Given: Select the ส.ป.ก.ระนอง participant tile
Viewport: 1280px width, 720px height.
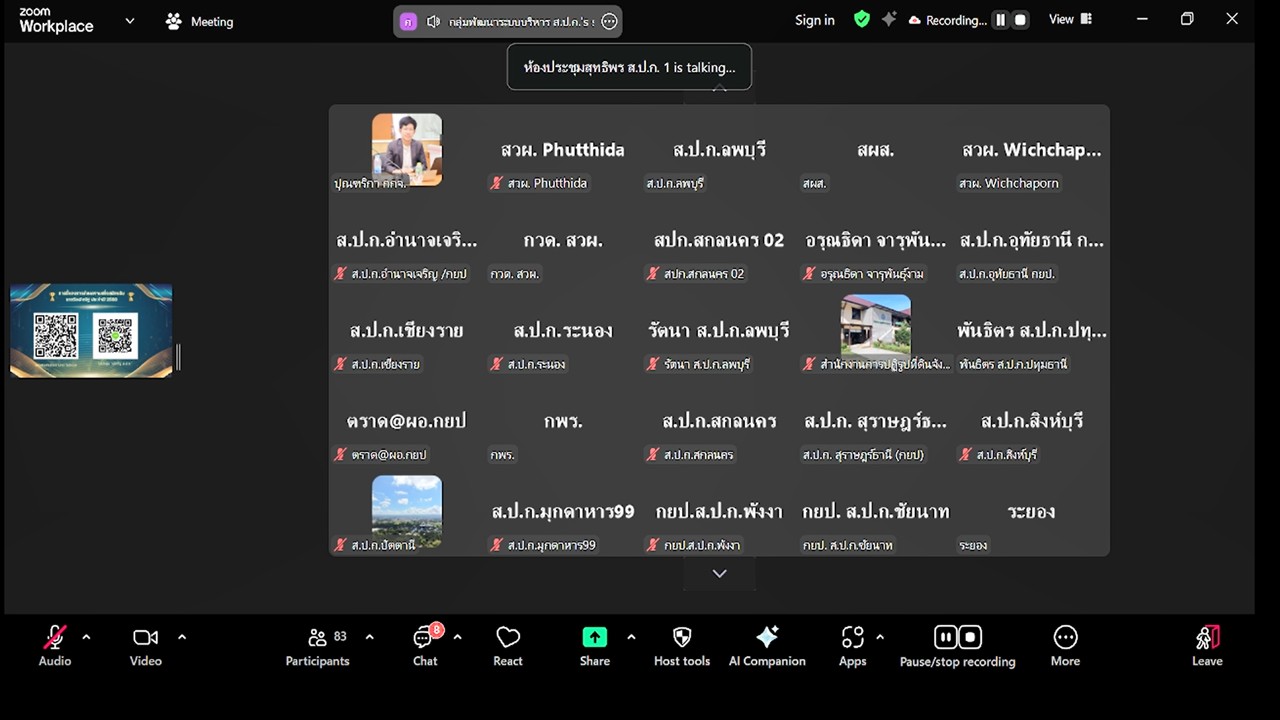Looking at the screenshot, I should point(563,331).
